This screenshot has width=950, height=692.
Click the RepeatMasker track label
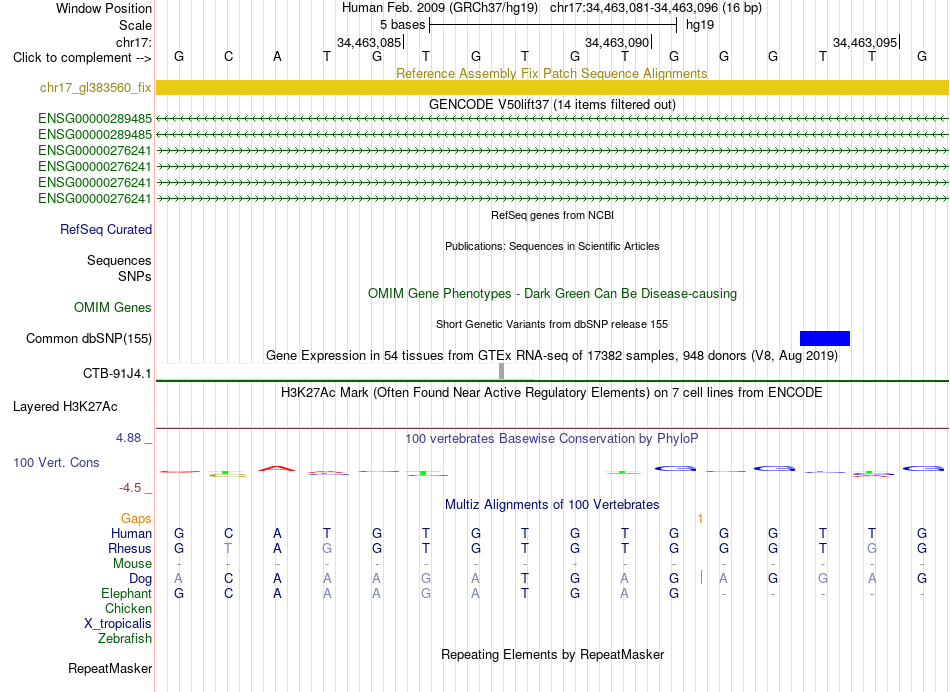coord(110,668)
